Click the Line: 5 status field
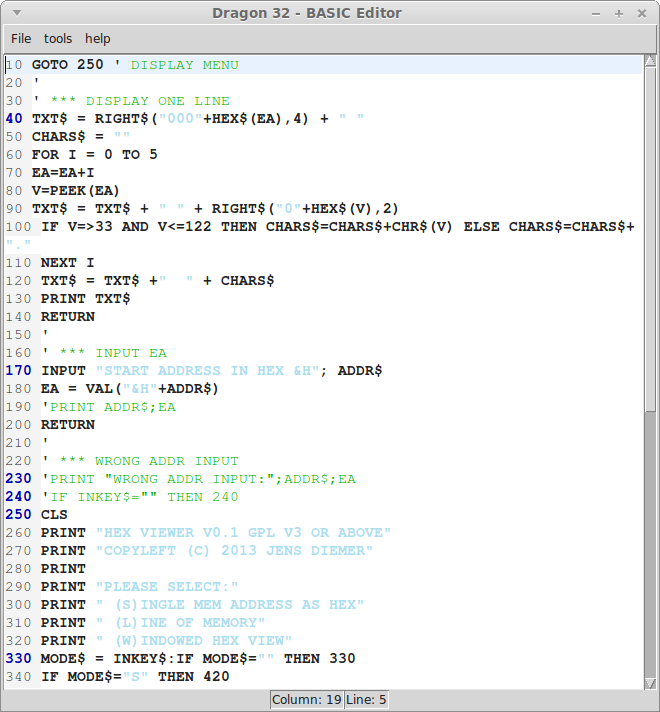660x712 pixels. tap(366, 700)
